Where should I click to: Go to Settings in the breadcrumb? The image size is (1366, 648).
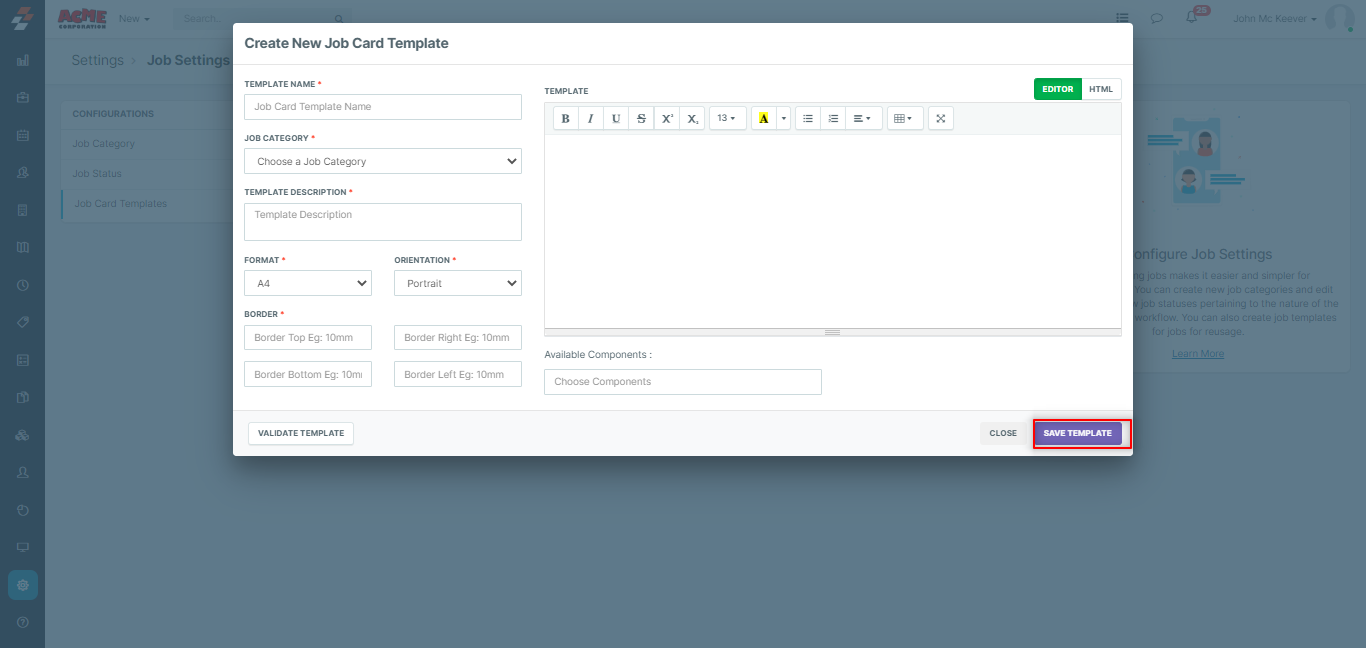click(97, 60)
